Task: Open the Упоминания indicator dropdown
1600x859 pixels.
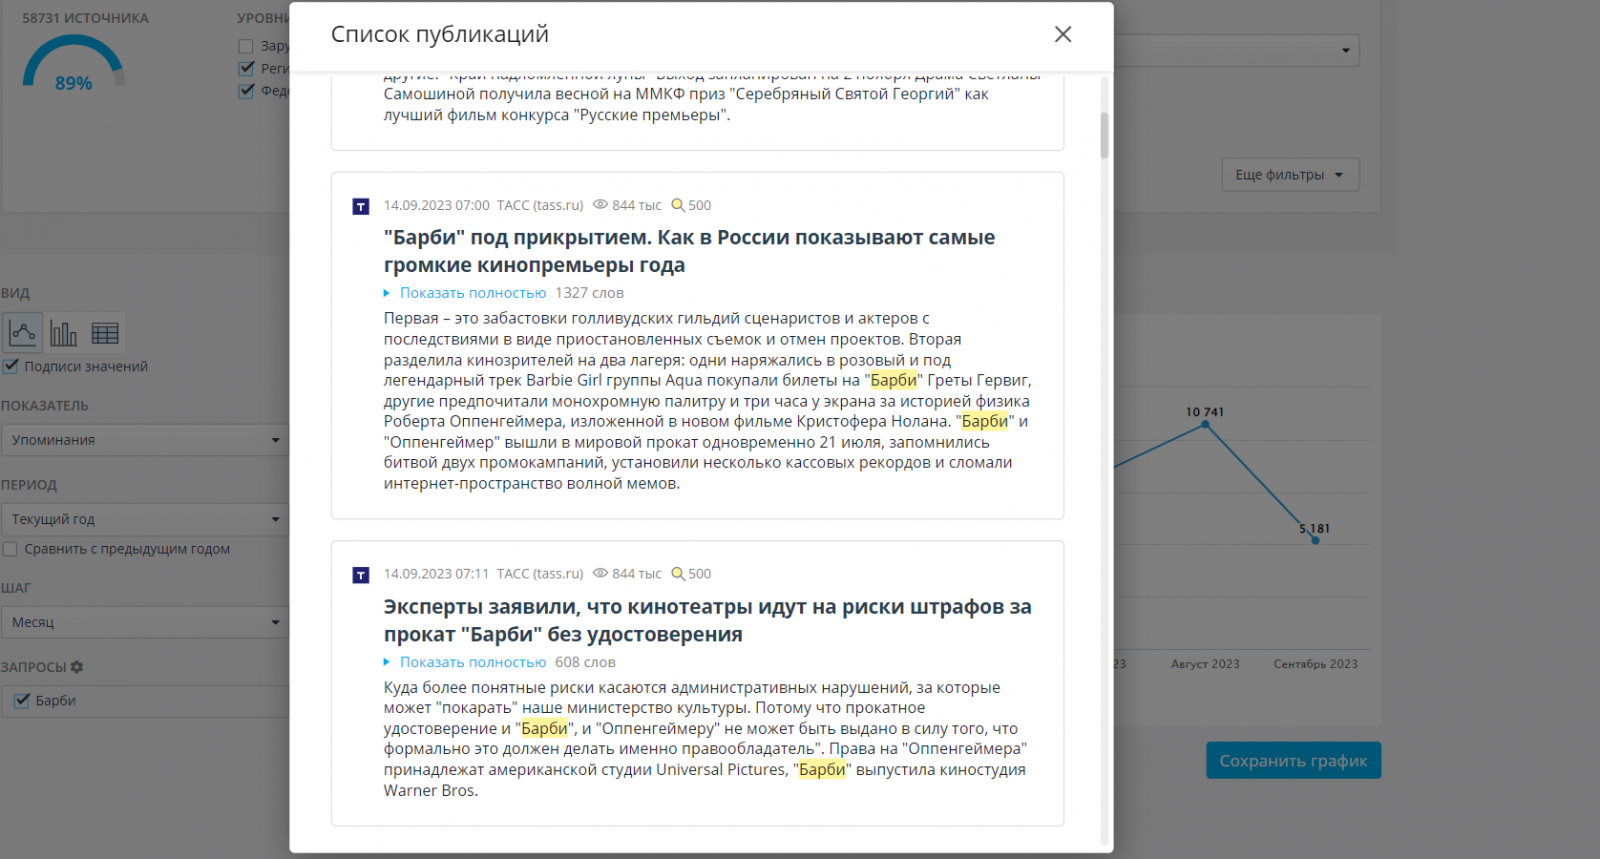Action: pos(145,440)
